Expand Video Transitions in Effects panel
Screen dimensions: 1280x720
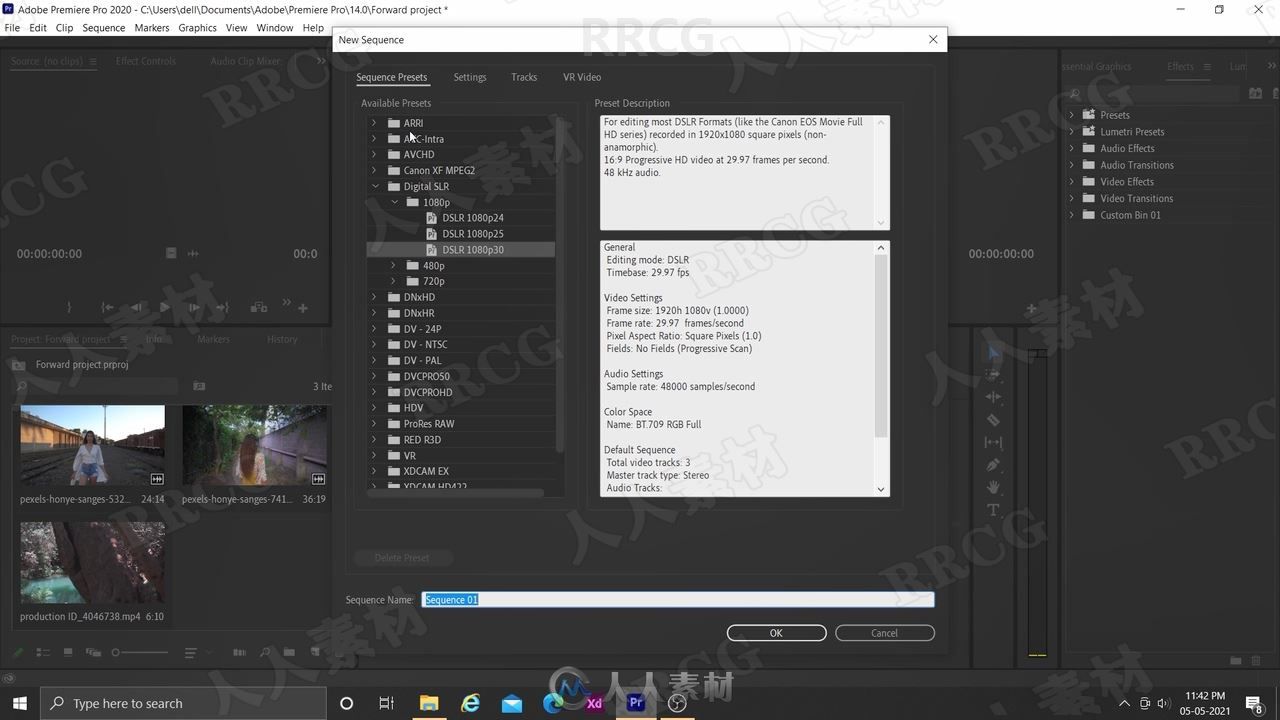1072,198
